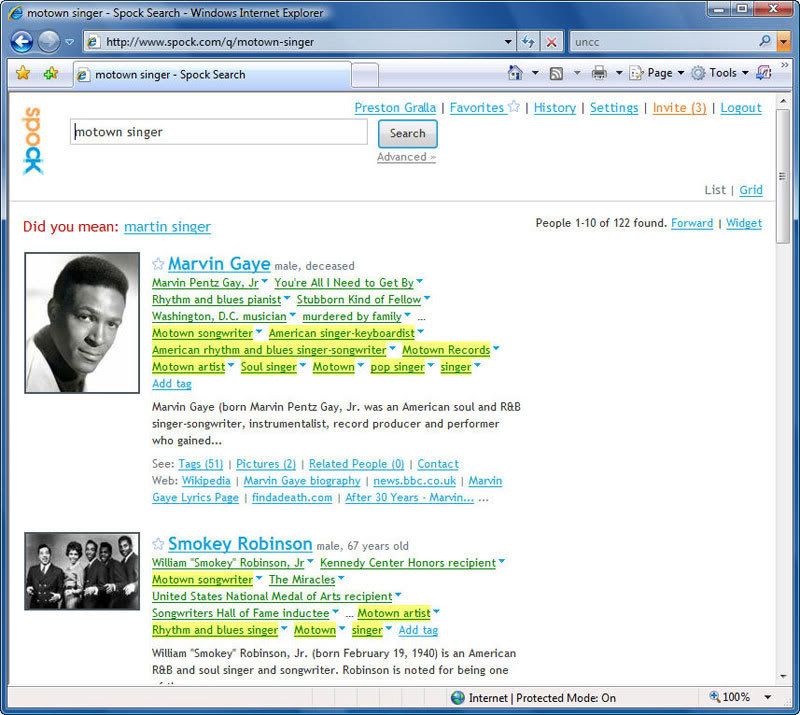Screen dimensions: 800x715
Task: Open Marvin Gaye's Tags (51) link
Action: (x=201, y=464)
